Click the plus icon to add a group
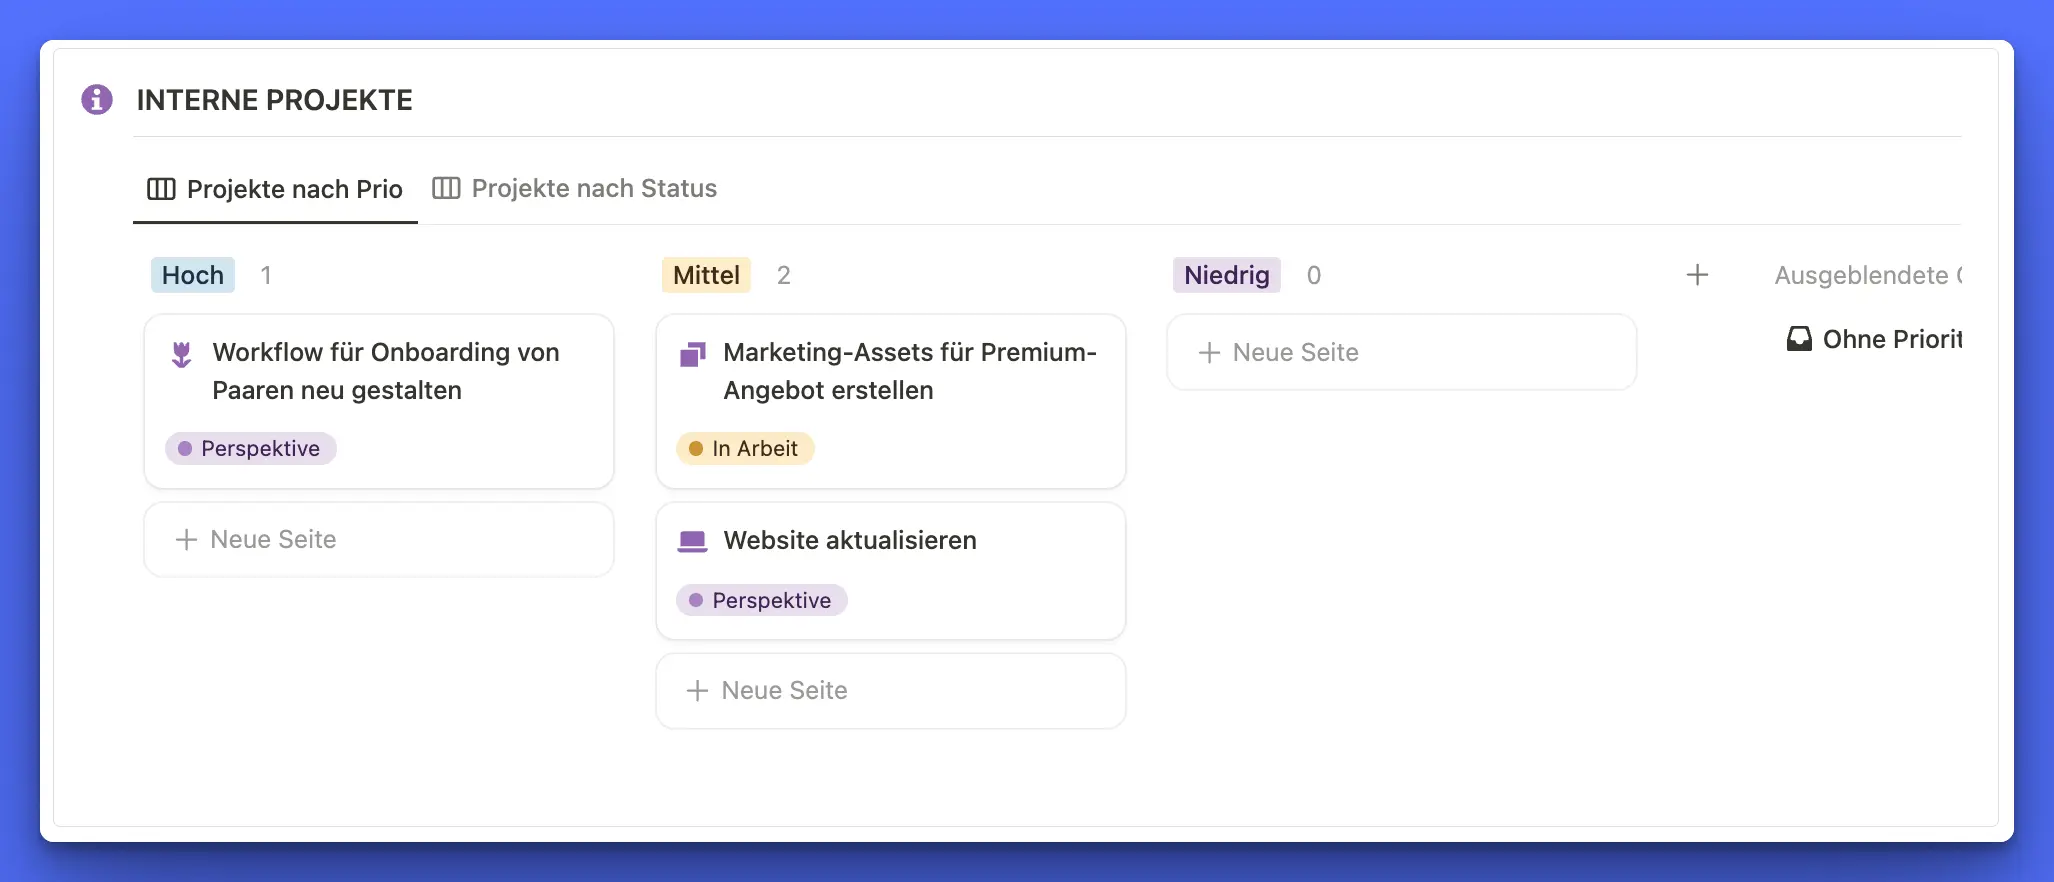2054x882 pixels. 1697,275
